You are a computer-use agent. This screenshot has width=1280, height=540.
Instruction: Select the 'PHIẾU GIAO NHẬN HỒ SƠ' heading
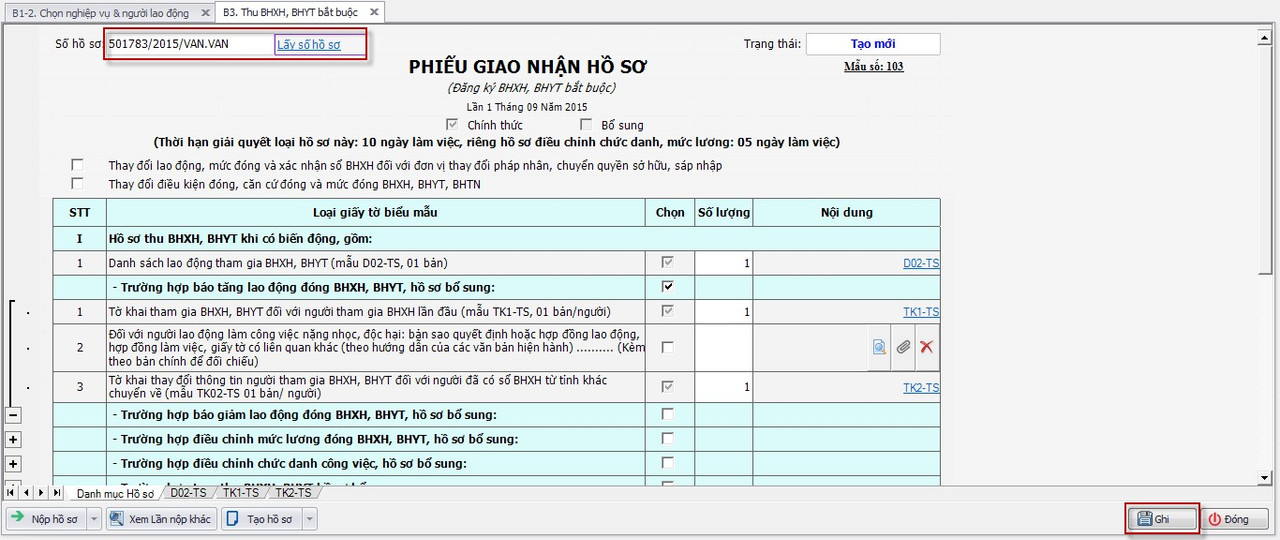(528, 67)
